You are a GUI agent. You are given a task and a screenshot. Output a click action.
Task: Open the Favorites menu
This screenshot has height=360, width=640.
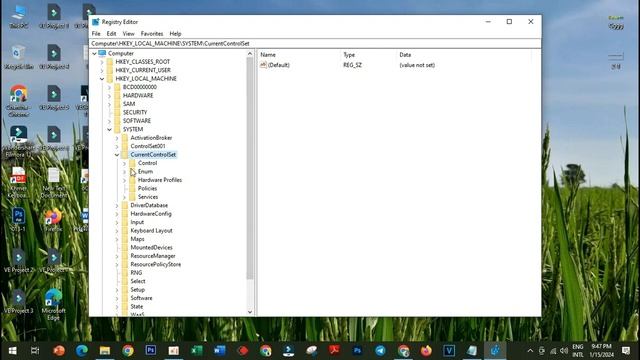coord(152,33)
